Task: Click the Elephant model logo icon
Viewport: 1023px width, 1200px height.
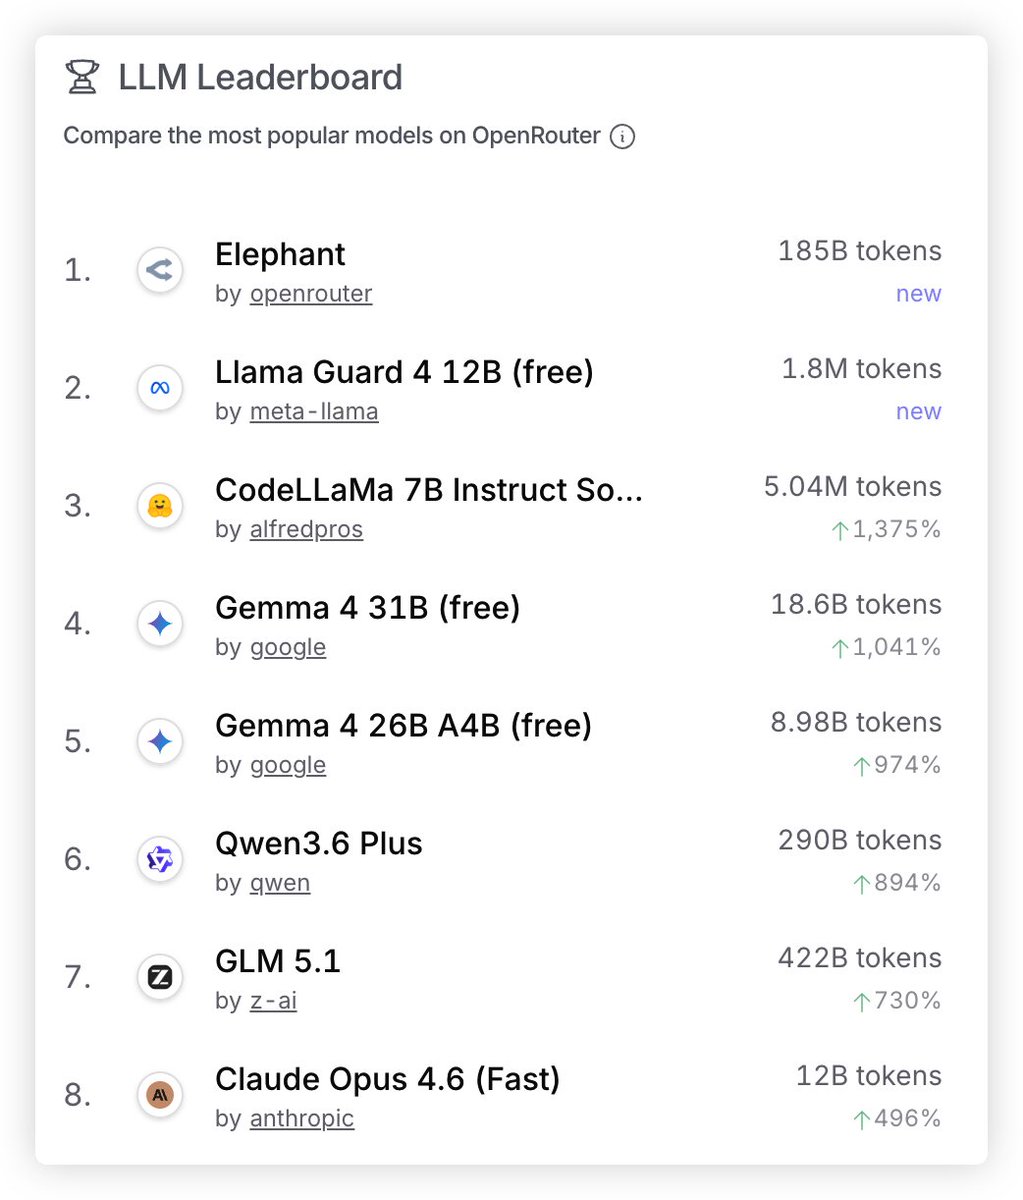Action: click(160, 270)
